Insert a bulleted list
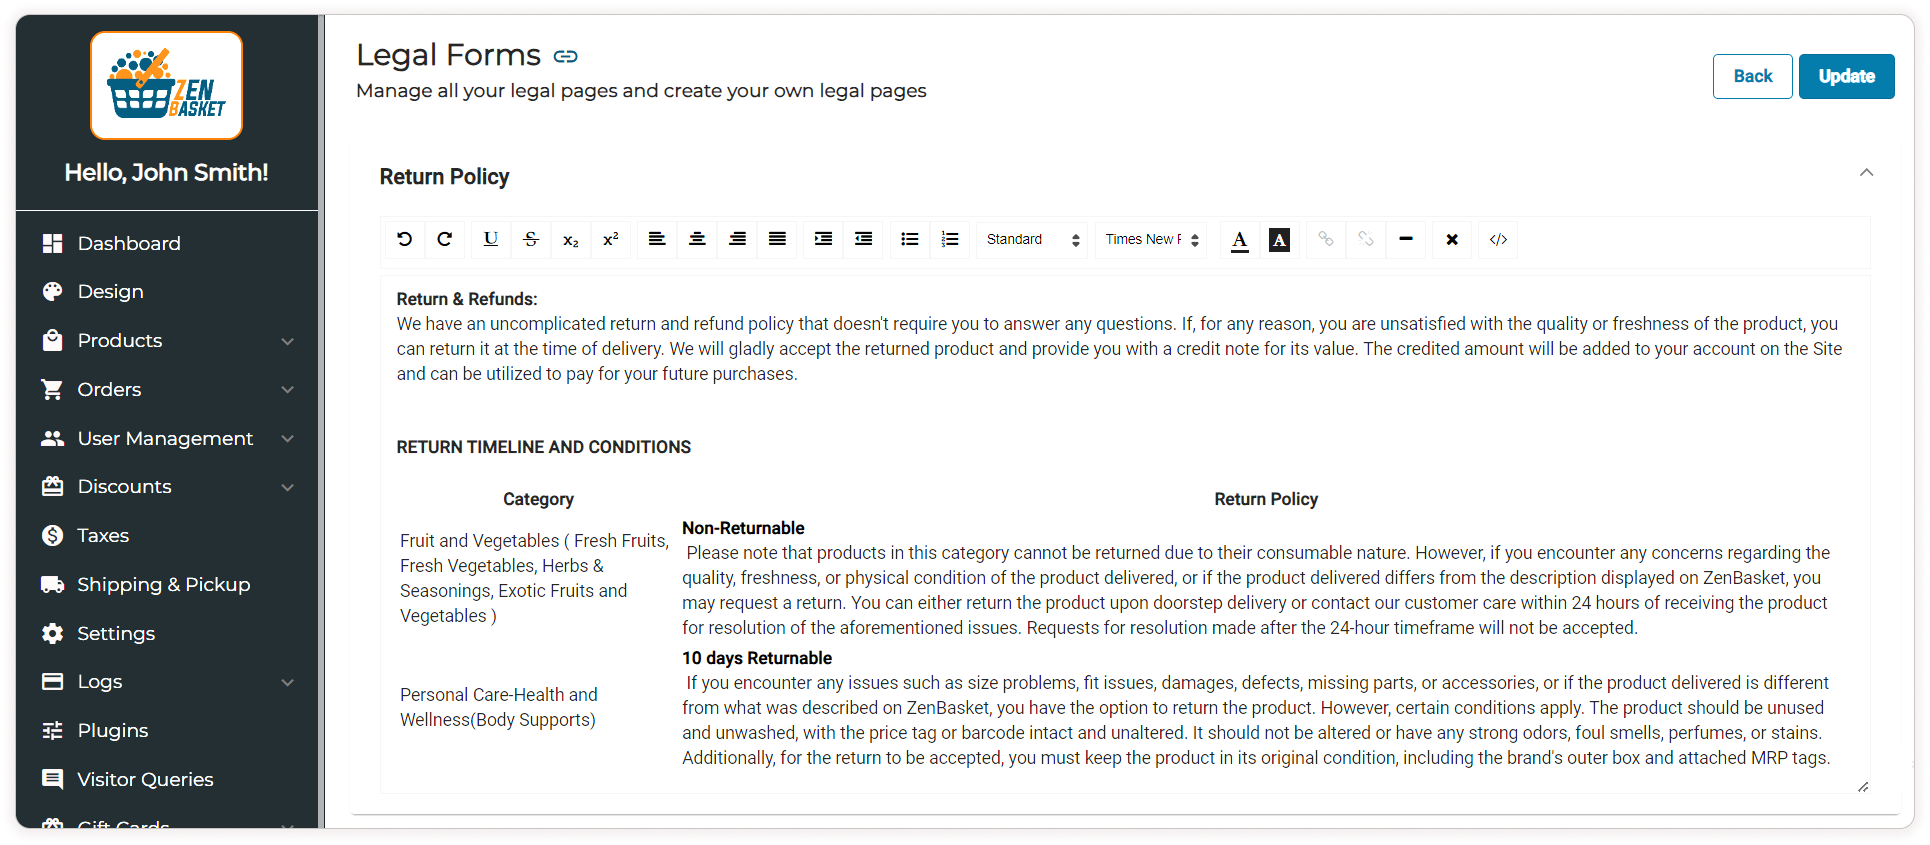Image resolution: width=1930 pixels, height=845 pixels. pyautogui.click(x=909, y=239)
